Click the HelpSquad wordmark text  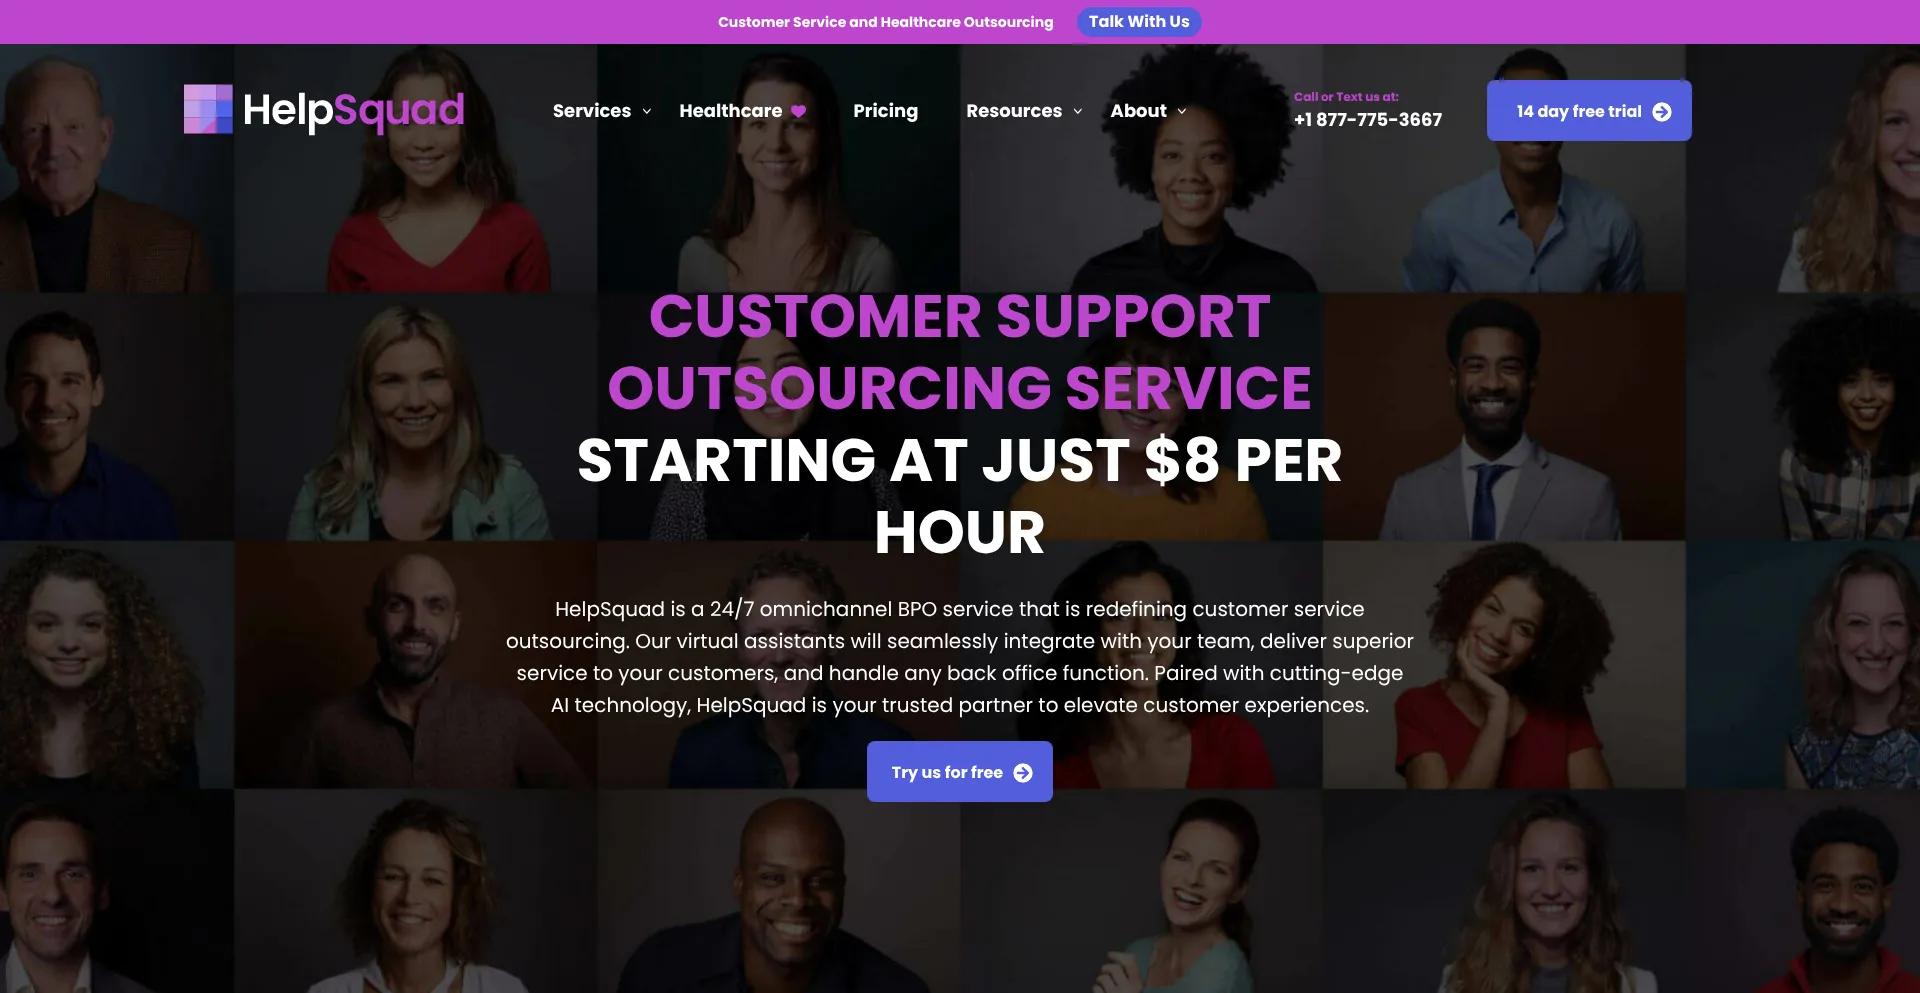[354, 110]
